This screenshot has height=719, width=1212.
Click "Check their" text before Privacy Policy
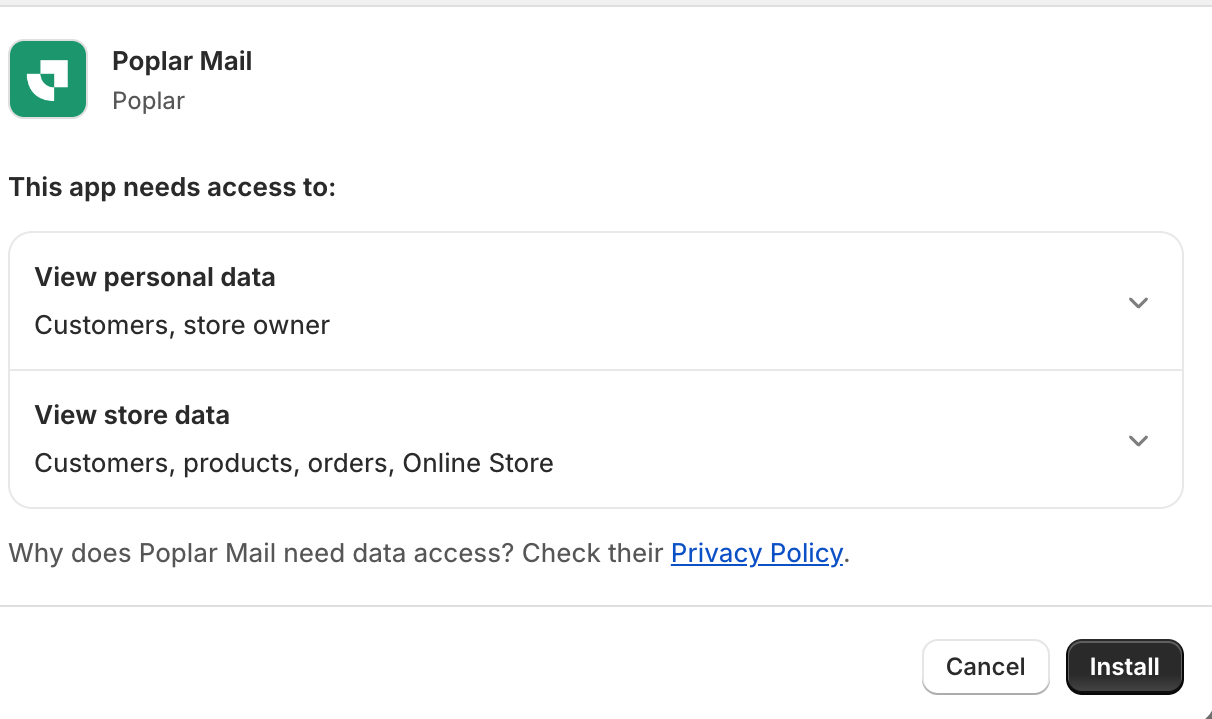point(593,553)
